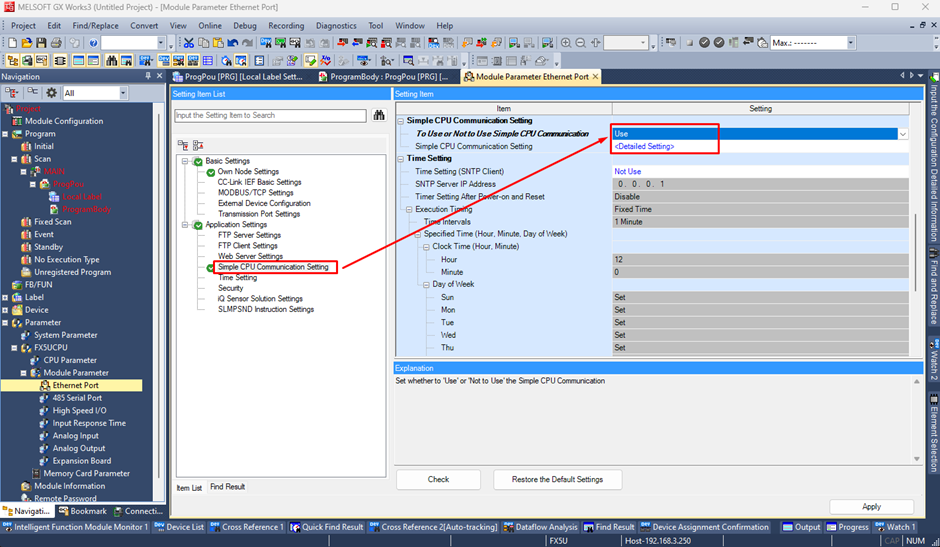The height and width of the screenshot is (547, 940).
Task: Click the Undo arrow icon
Action: (233, 43)
